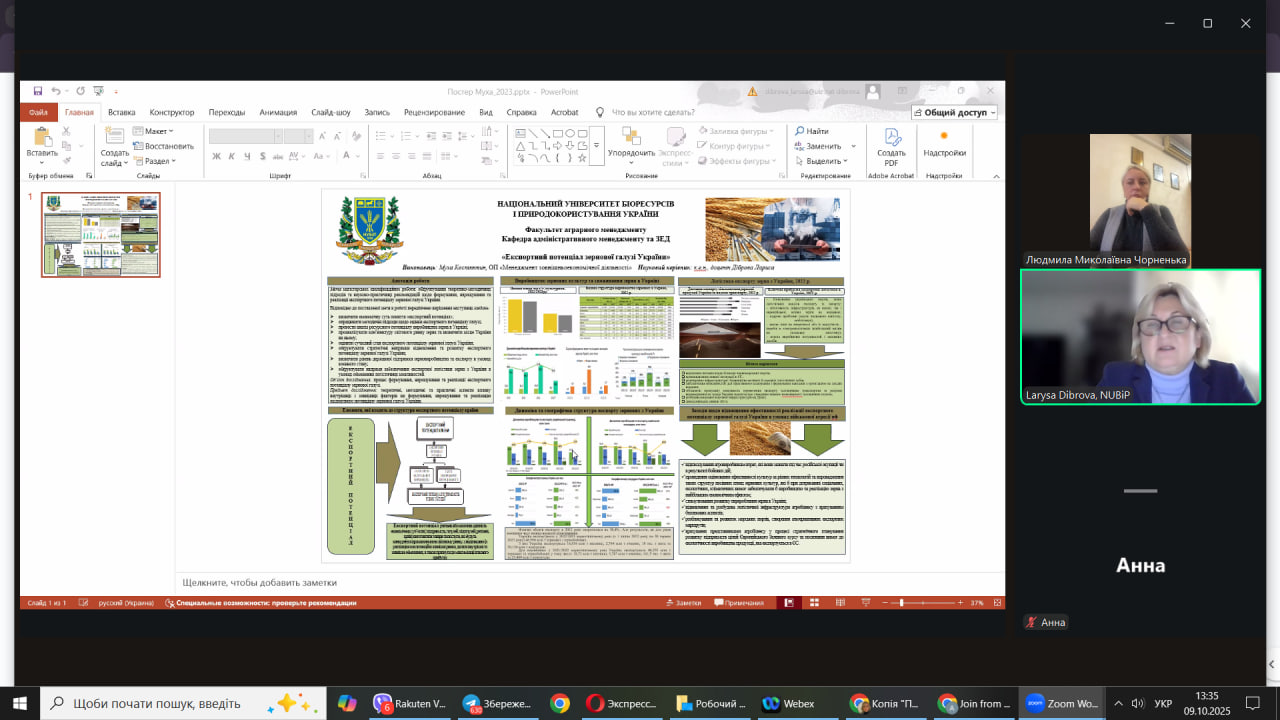Click Примечания in the status bar
Image resolution: width=1280 pixels, height=720 pixels.
738,603
